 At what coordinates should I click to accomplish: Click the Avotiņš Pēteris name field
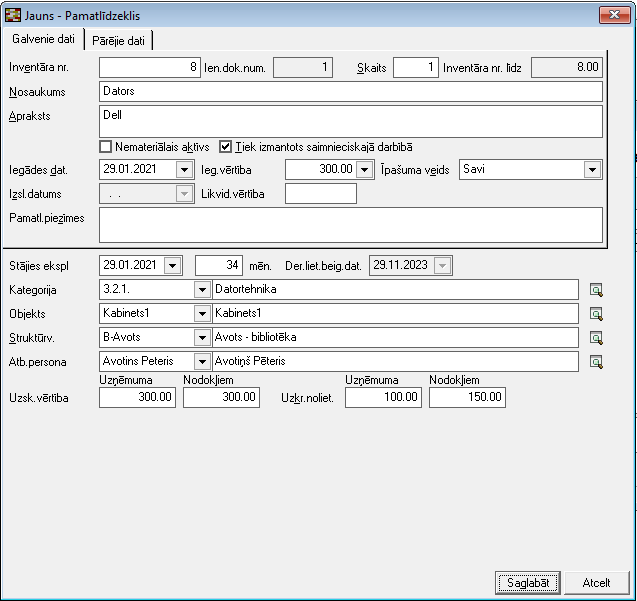395,362
